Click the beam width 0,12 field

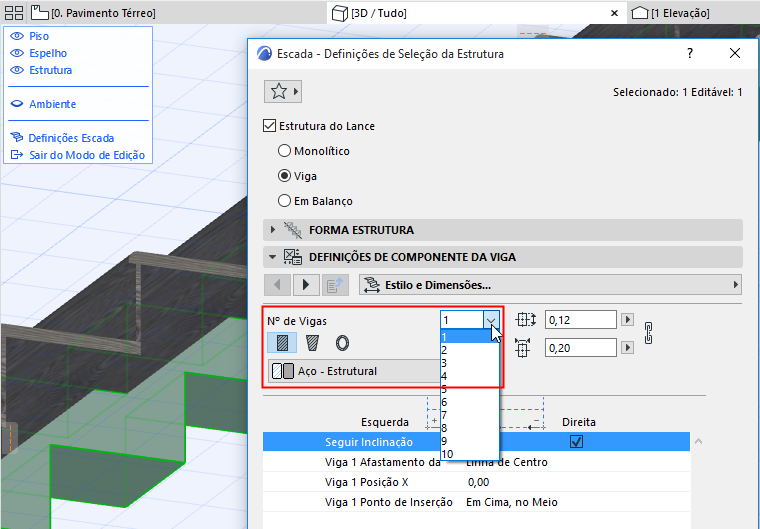pyautogui.click(x=581, y=320)
